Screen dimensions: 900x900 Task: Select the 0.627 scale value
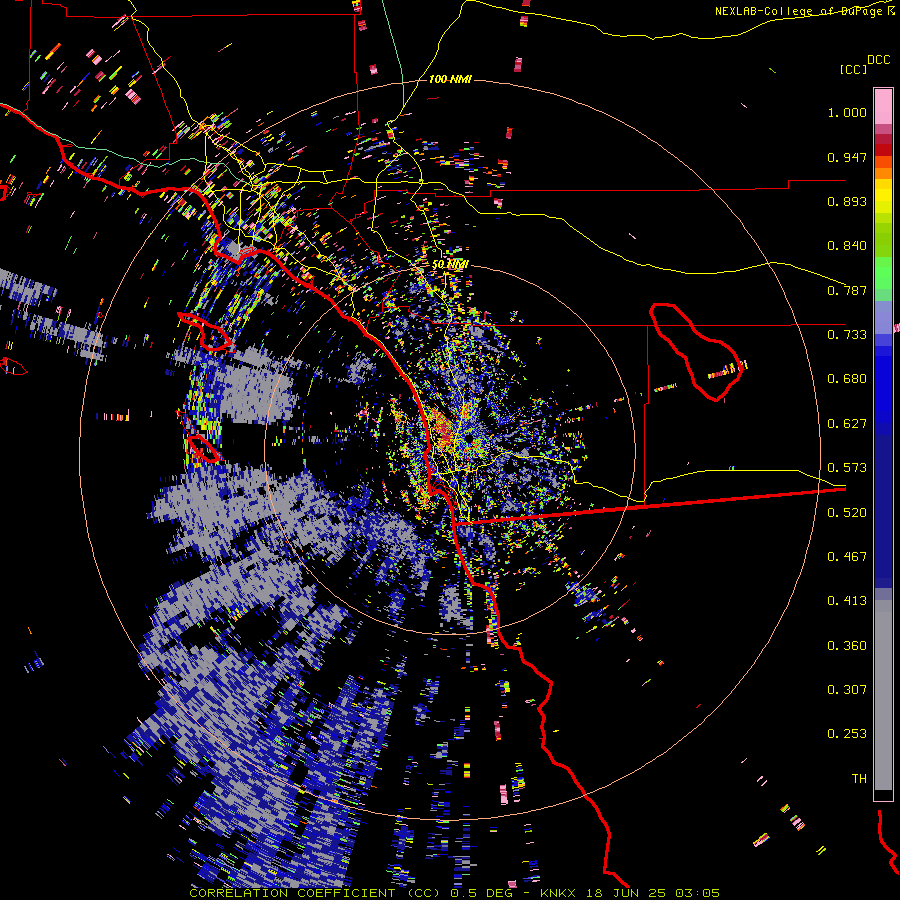click(x=847, y=424)
